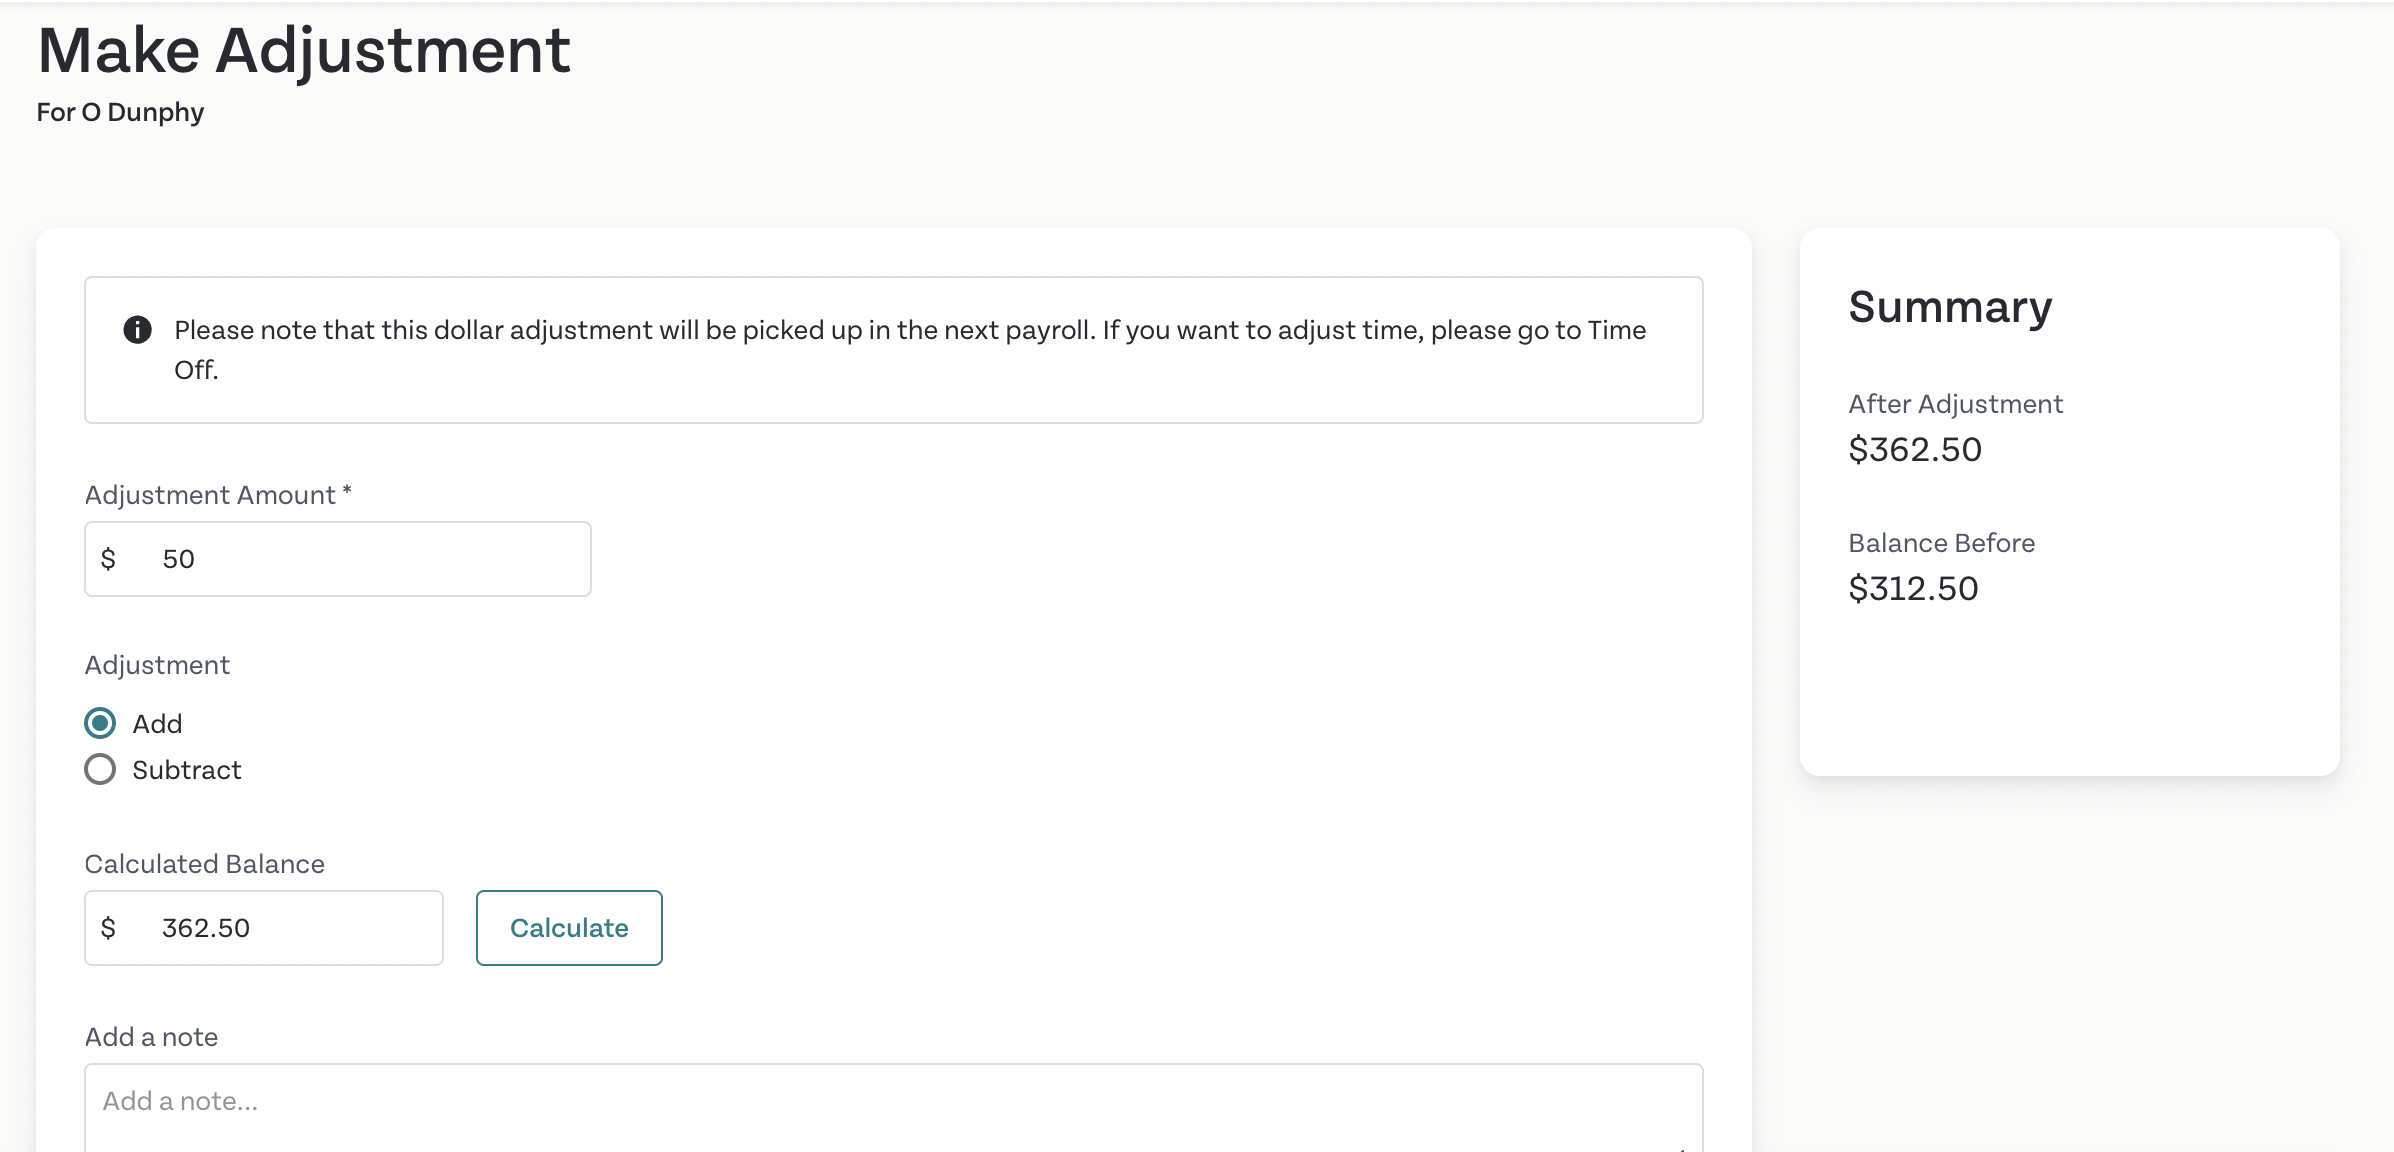Click the Make Adjustment page heading

[x=304, y=50]
